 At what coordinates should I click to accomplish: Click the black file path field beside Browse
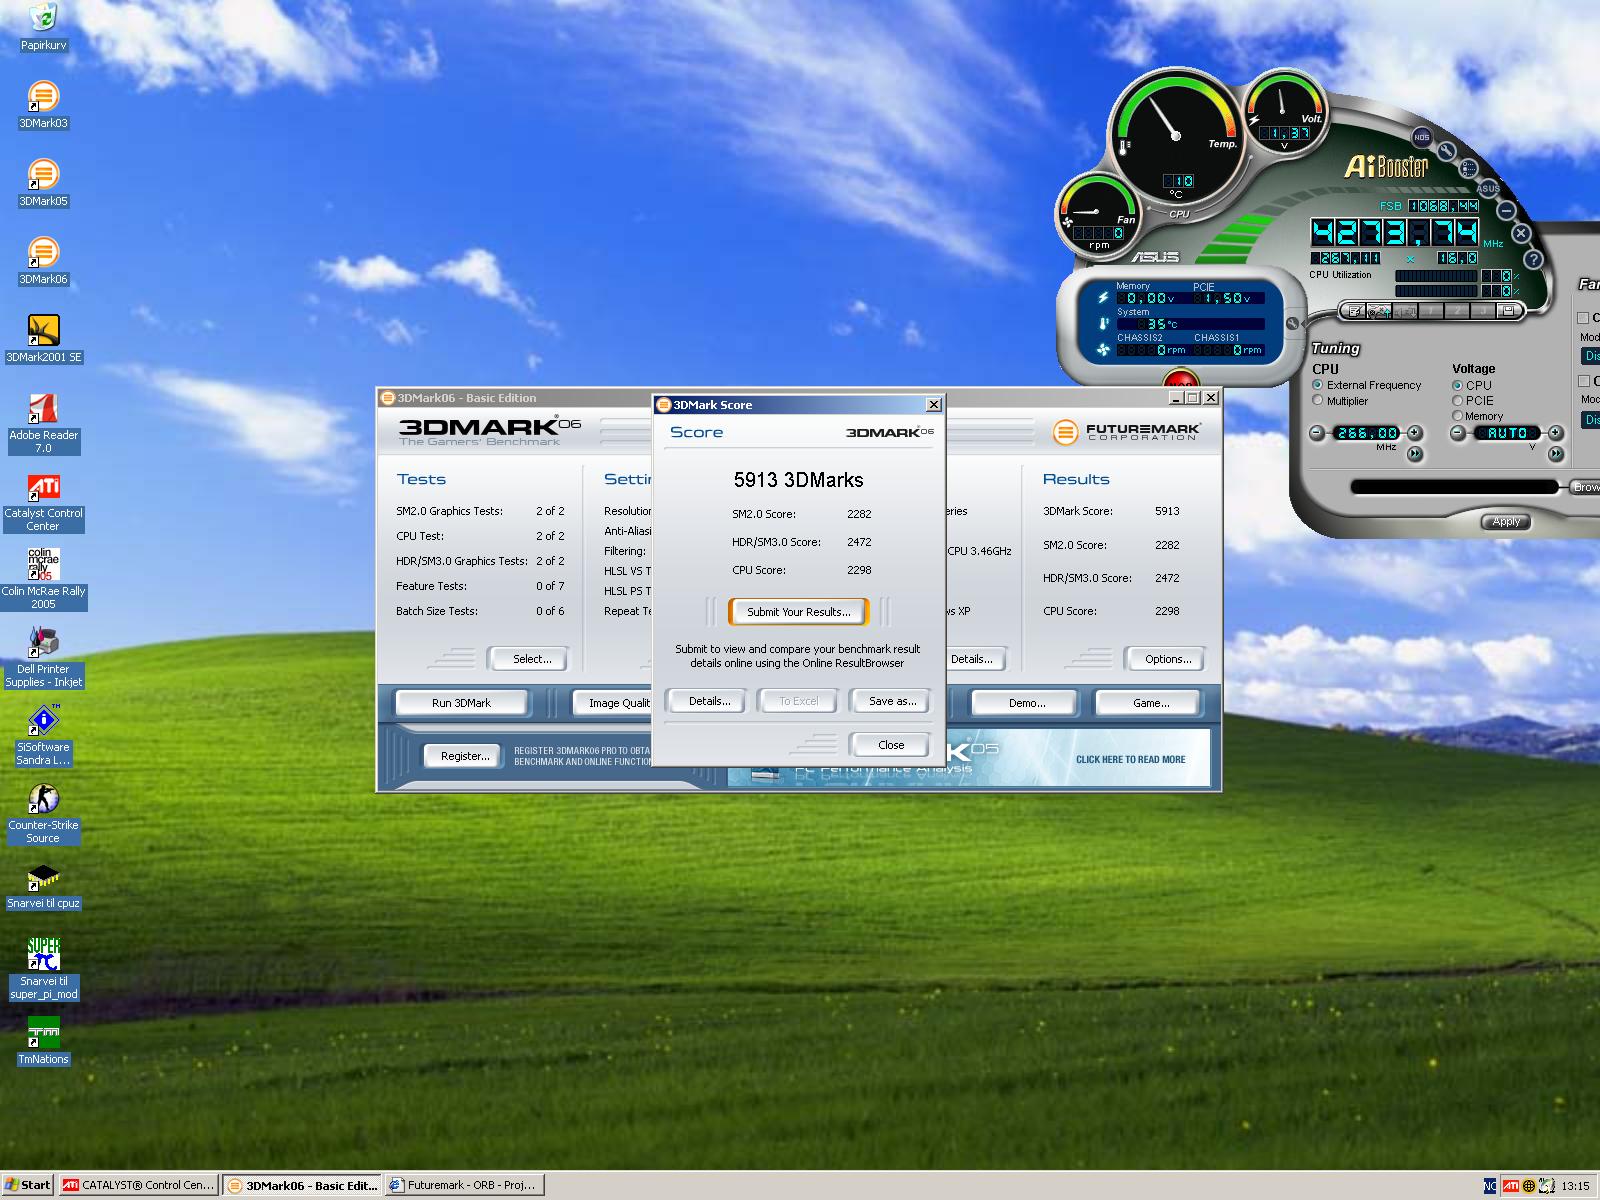pos(1455,487)
